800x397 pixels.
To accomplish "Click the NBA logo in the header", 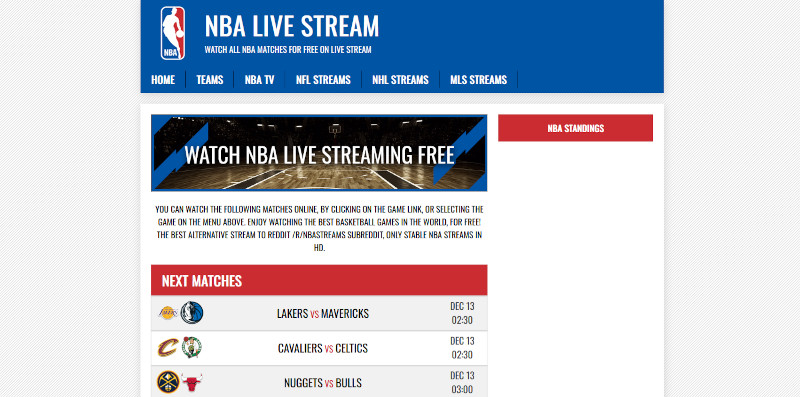I will [173, 33].
